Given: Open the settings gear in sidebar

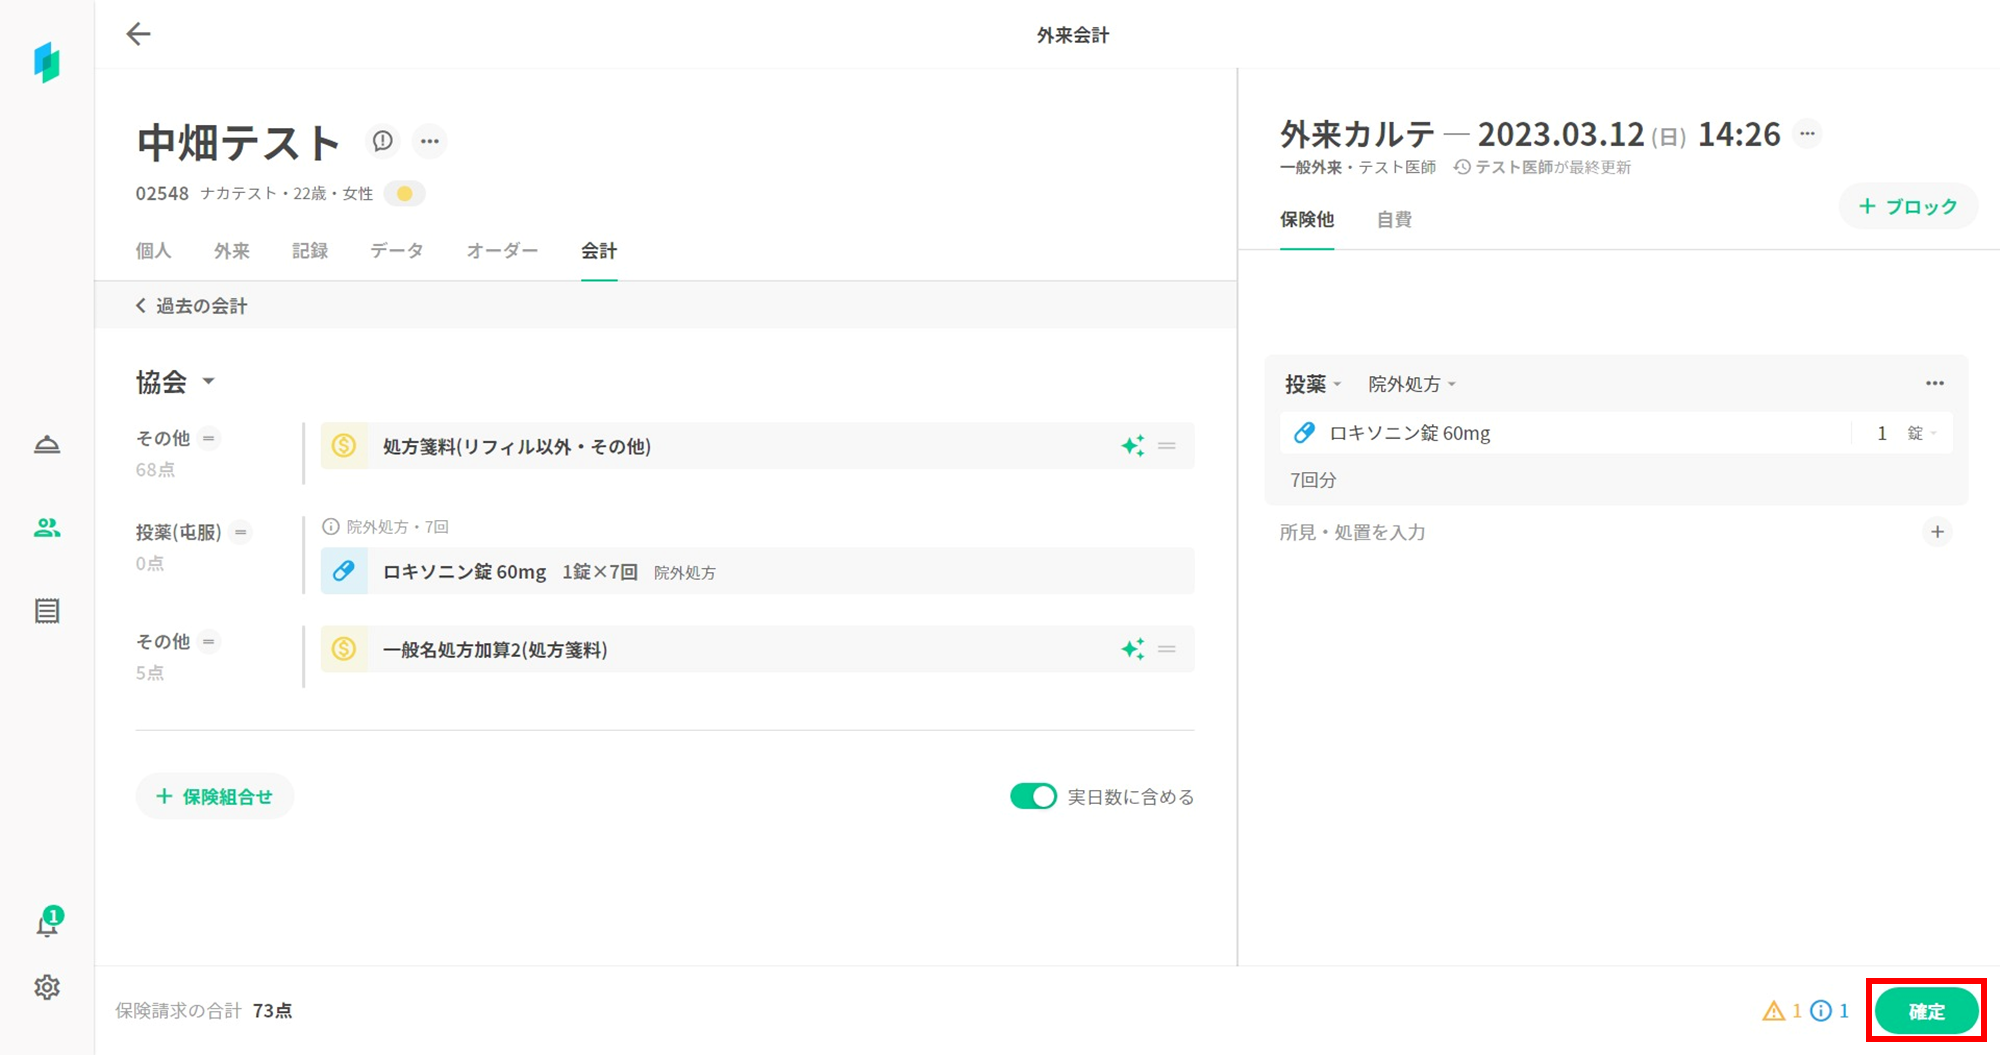Looking at the screenshot, I should [47, 987].
